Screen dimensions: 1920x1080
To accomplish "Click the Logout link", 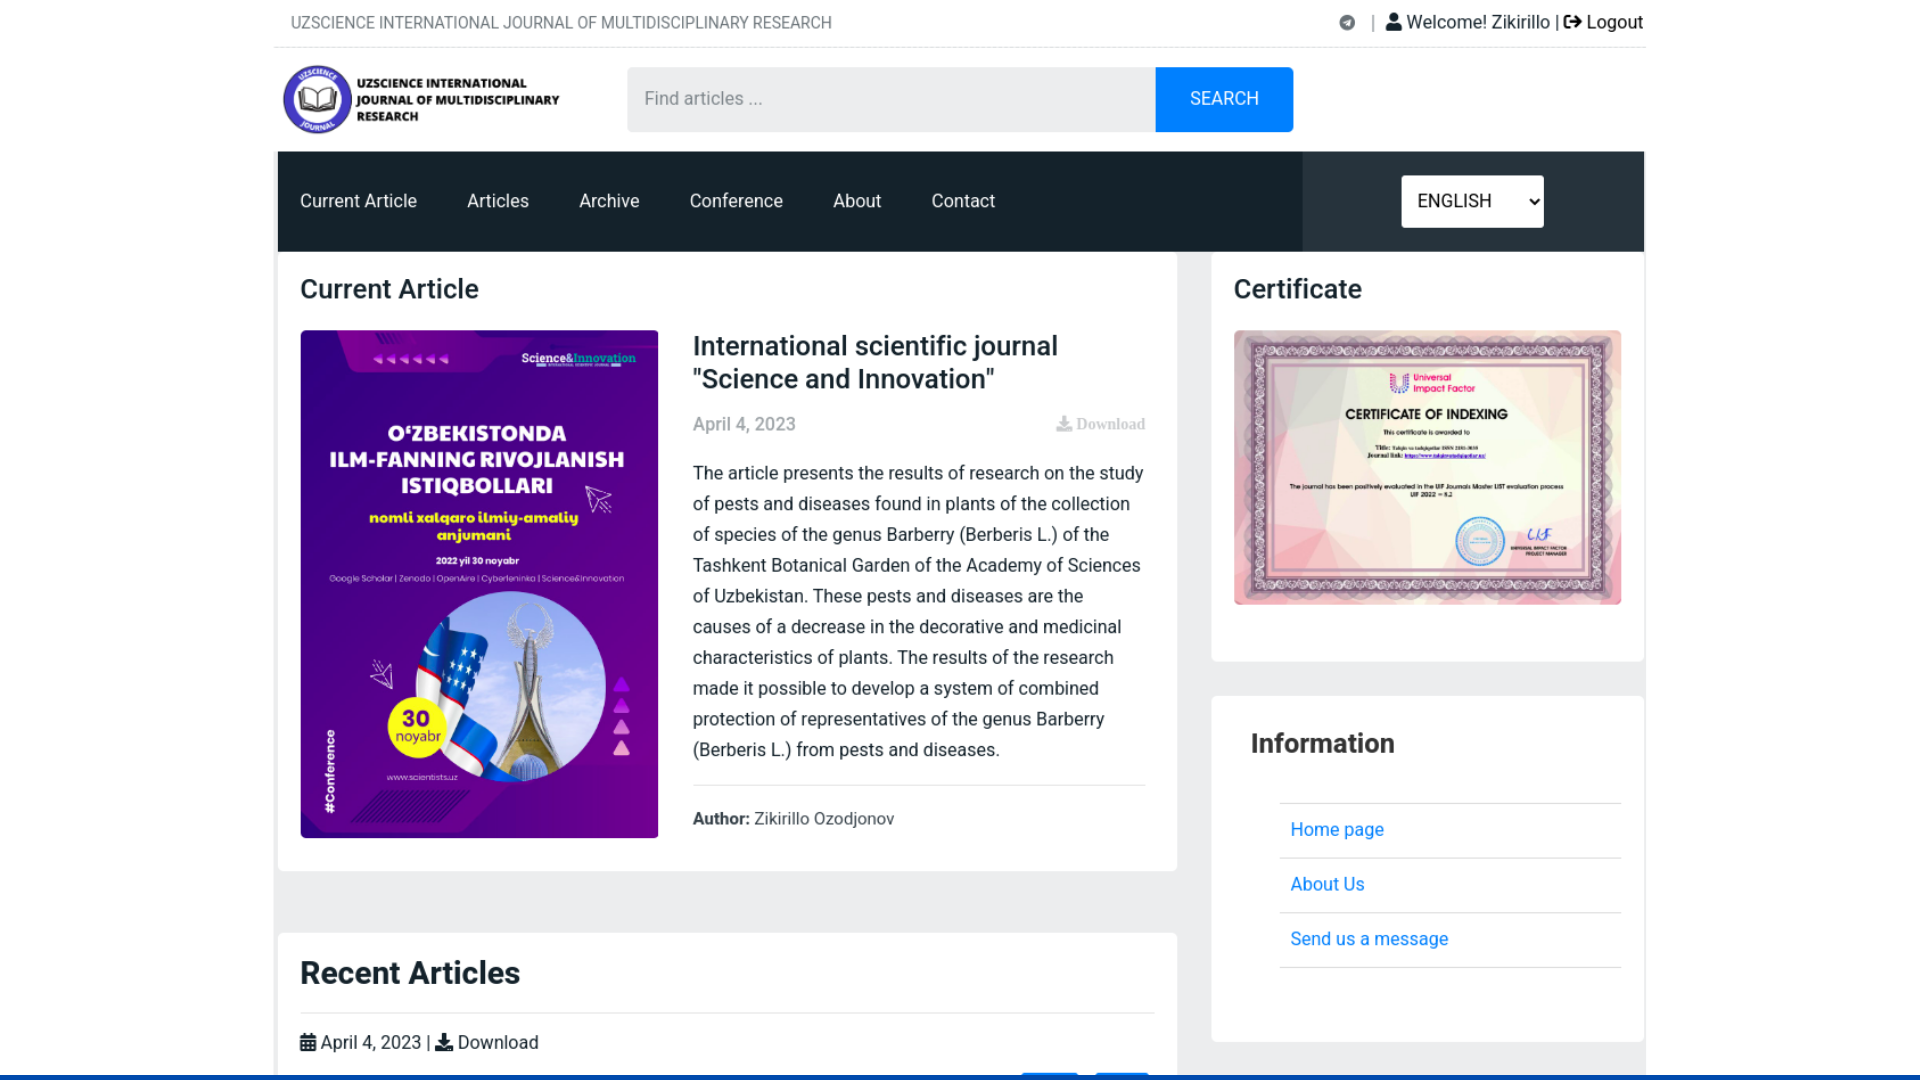I will pyautogui.click(x=1604, y=22).
